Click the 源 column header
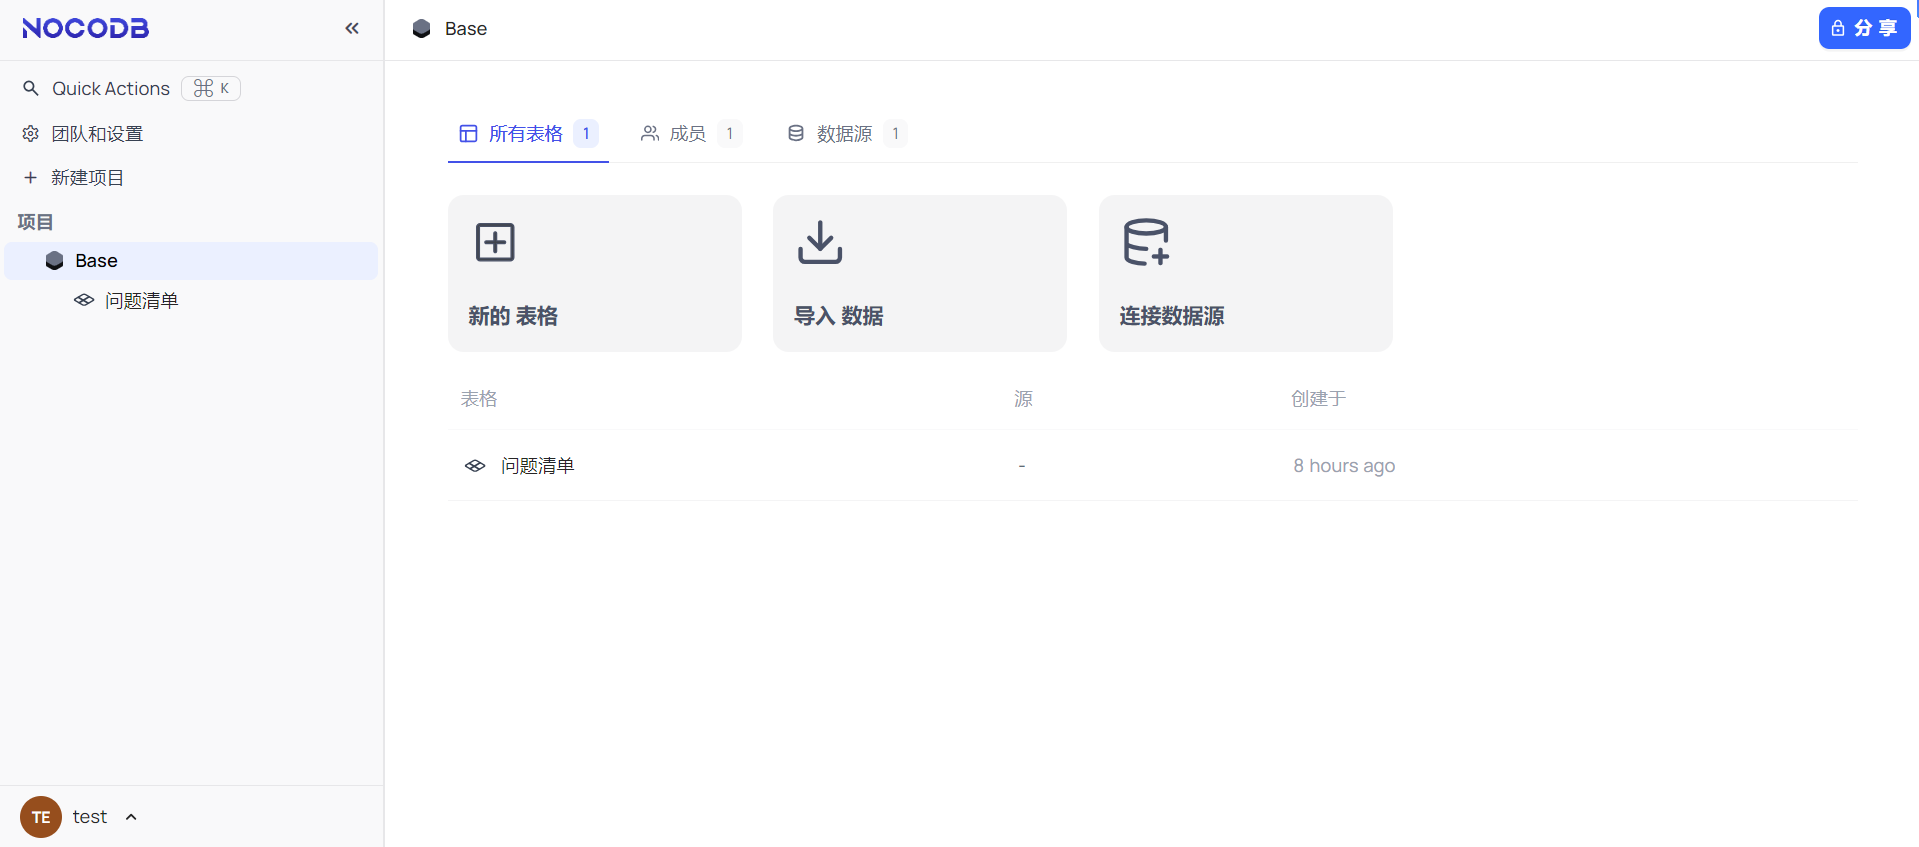1919x847 pixels. (x=1023, y=398)
